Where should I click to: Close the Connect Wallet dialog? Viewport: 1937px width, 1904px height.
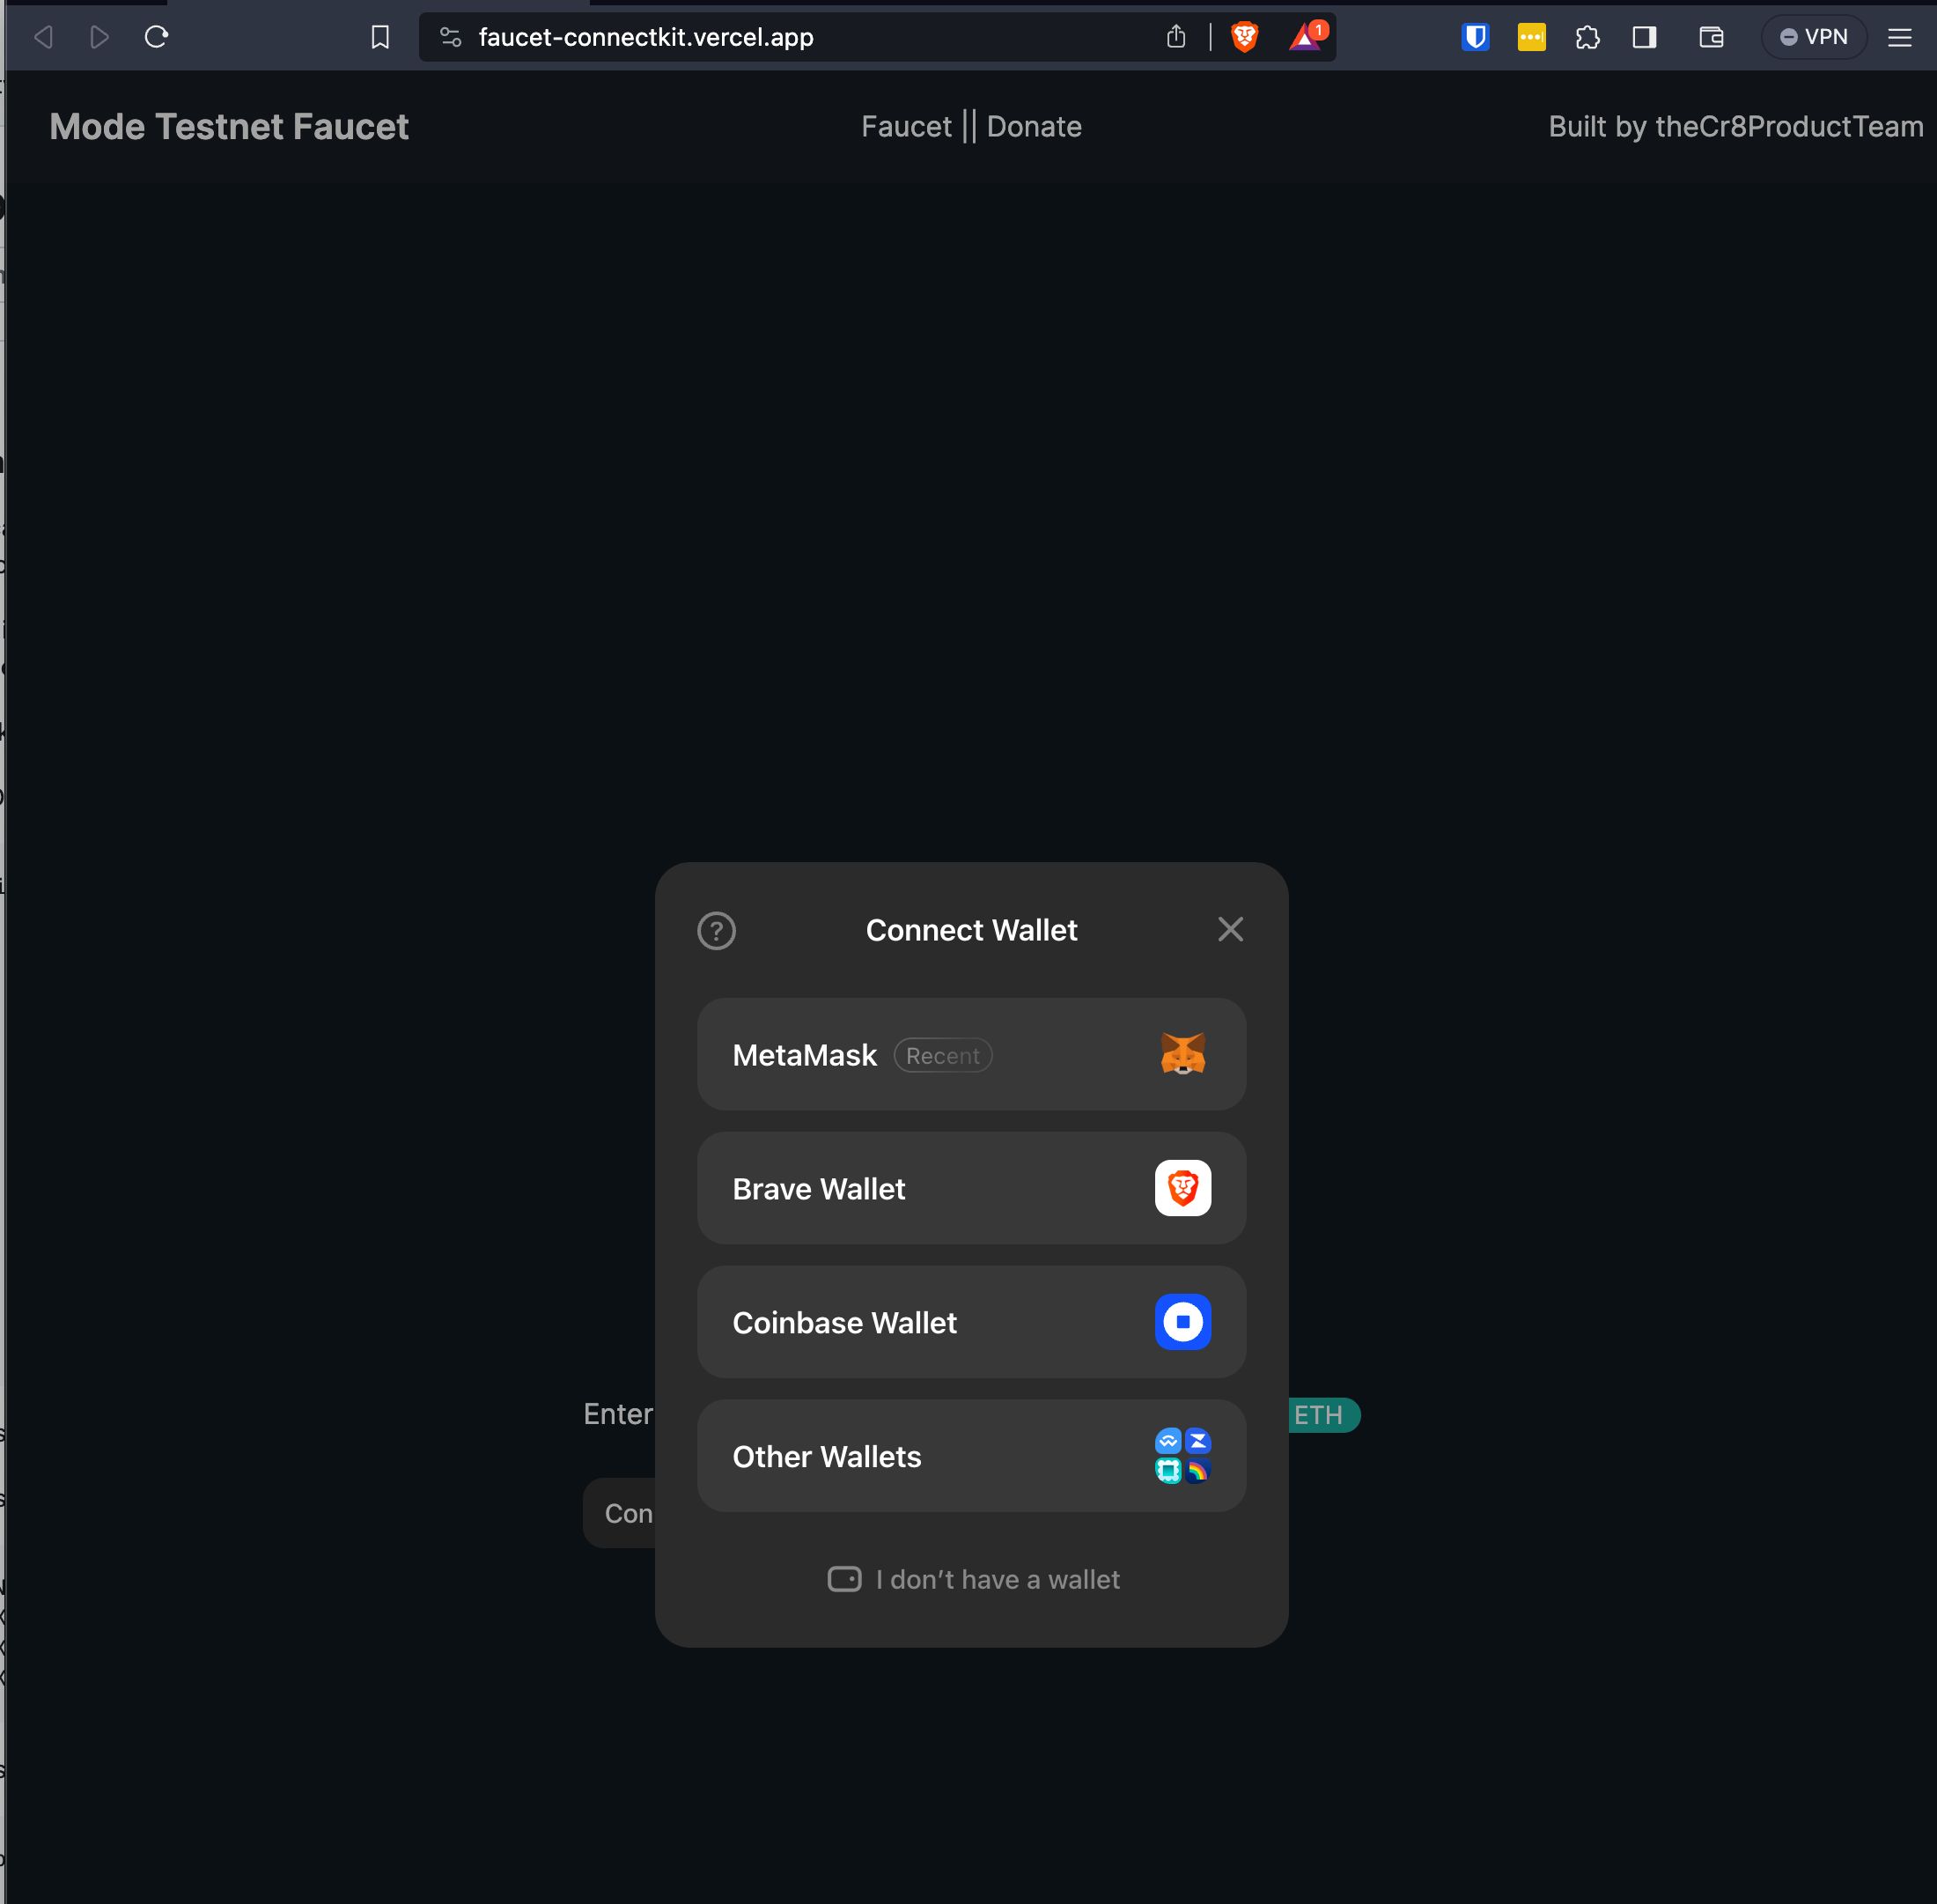1230,929
